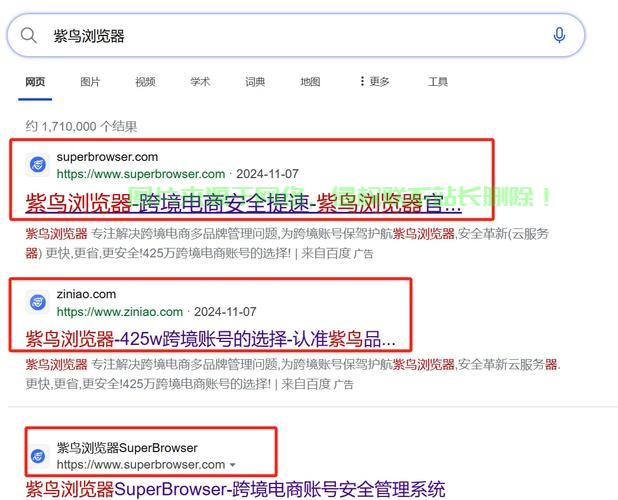Screen dimensions: 618x500
Task: Click the first ad snippet mentioning 云服务器 in parentheses
Action: (287, 243)
